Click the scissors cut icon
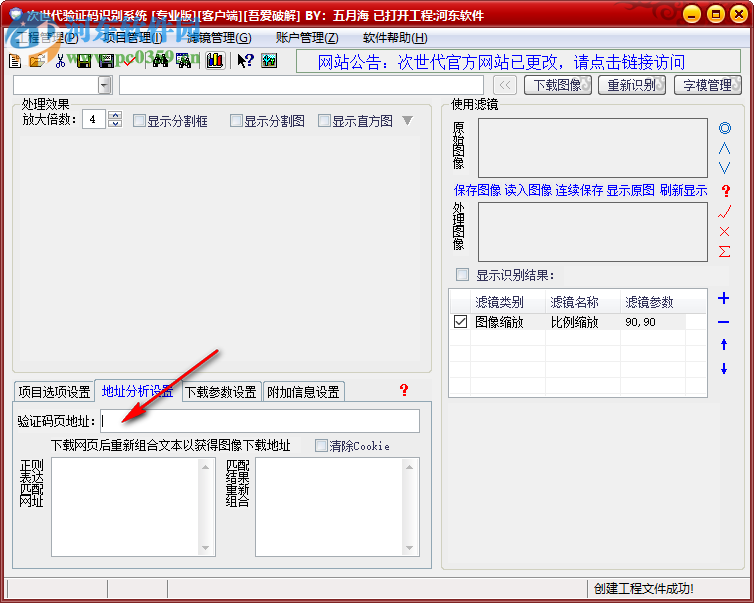This screenshot has height=603, width=754. tap(60, 61)
